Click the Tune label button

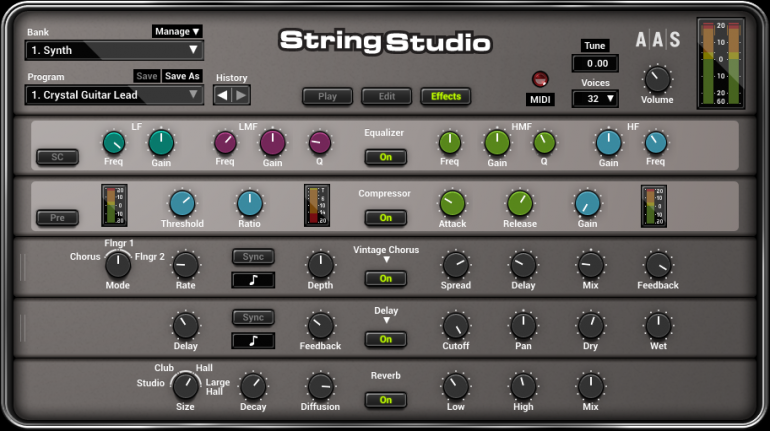tap(595, 46)
